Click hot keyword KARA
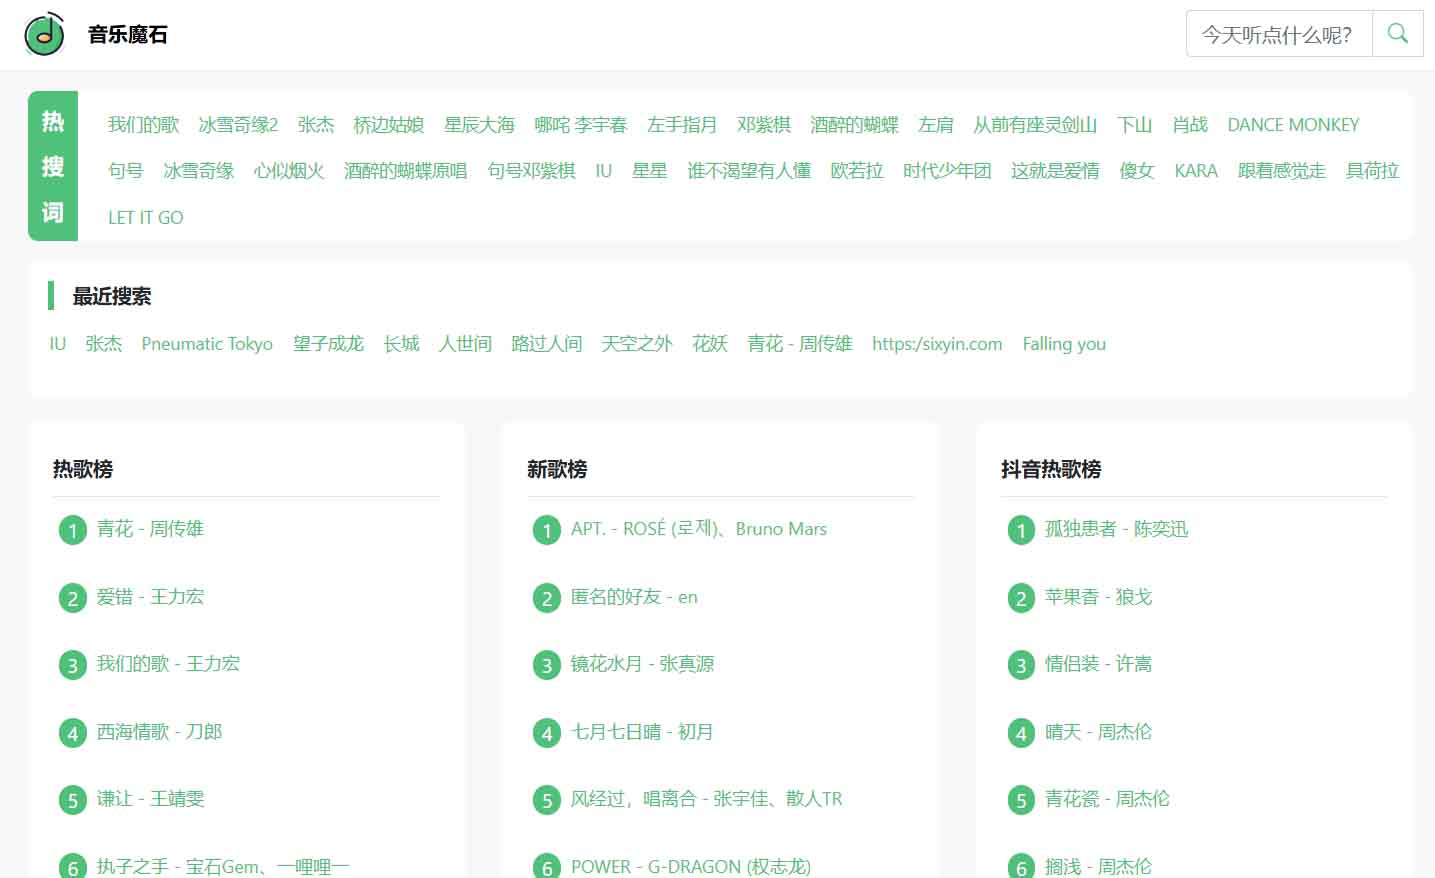The width and height of the screenshot is (1435, 878). click(x=1196, y=171)
